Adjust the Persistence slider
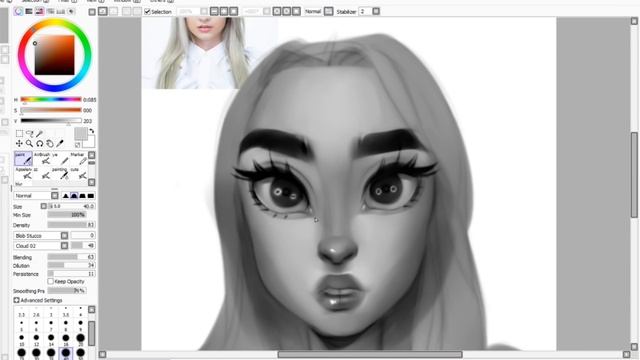This screenshot has height=360, width=640. point(71,274)
